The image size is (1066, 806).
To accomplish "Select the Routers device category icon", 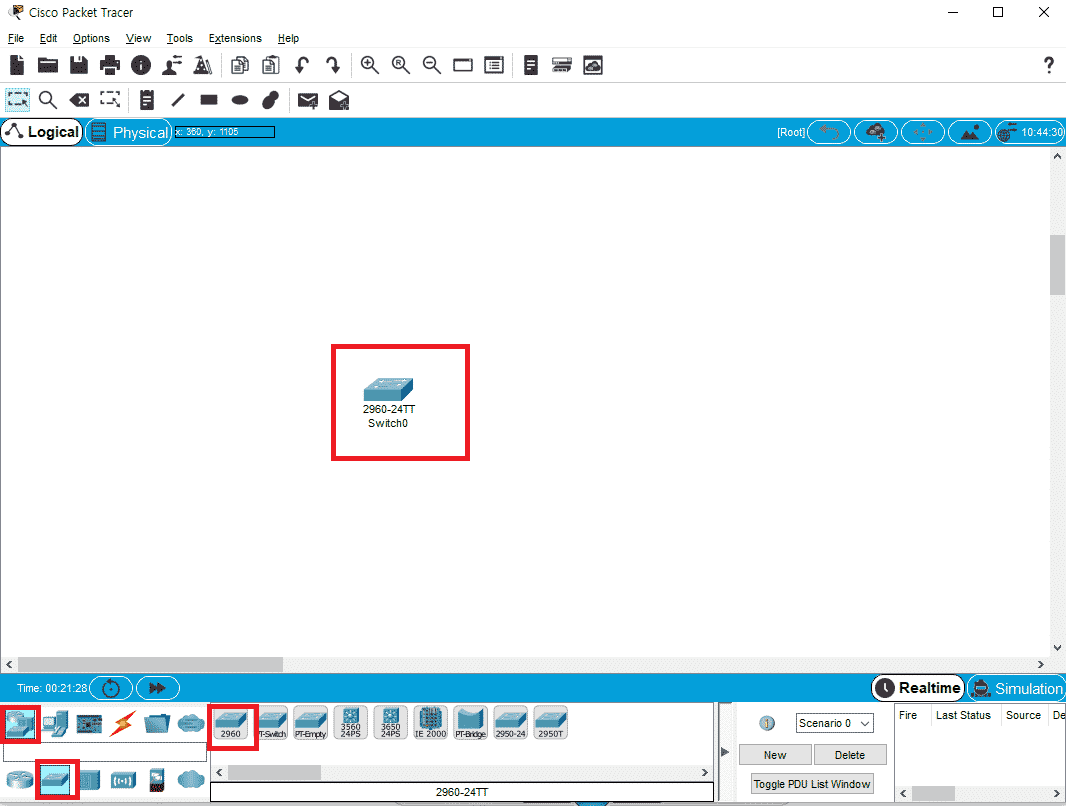I will click(19, 780).
